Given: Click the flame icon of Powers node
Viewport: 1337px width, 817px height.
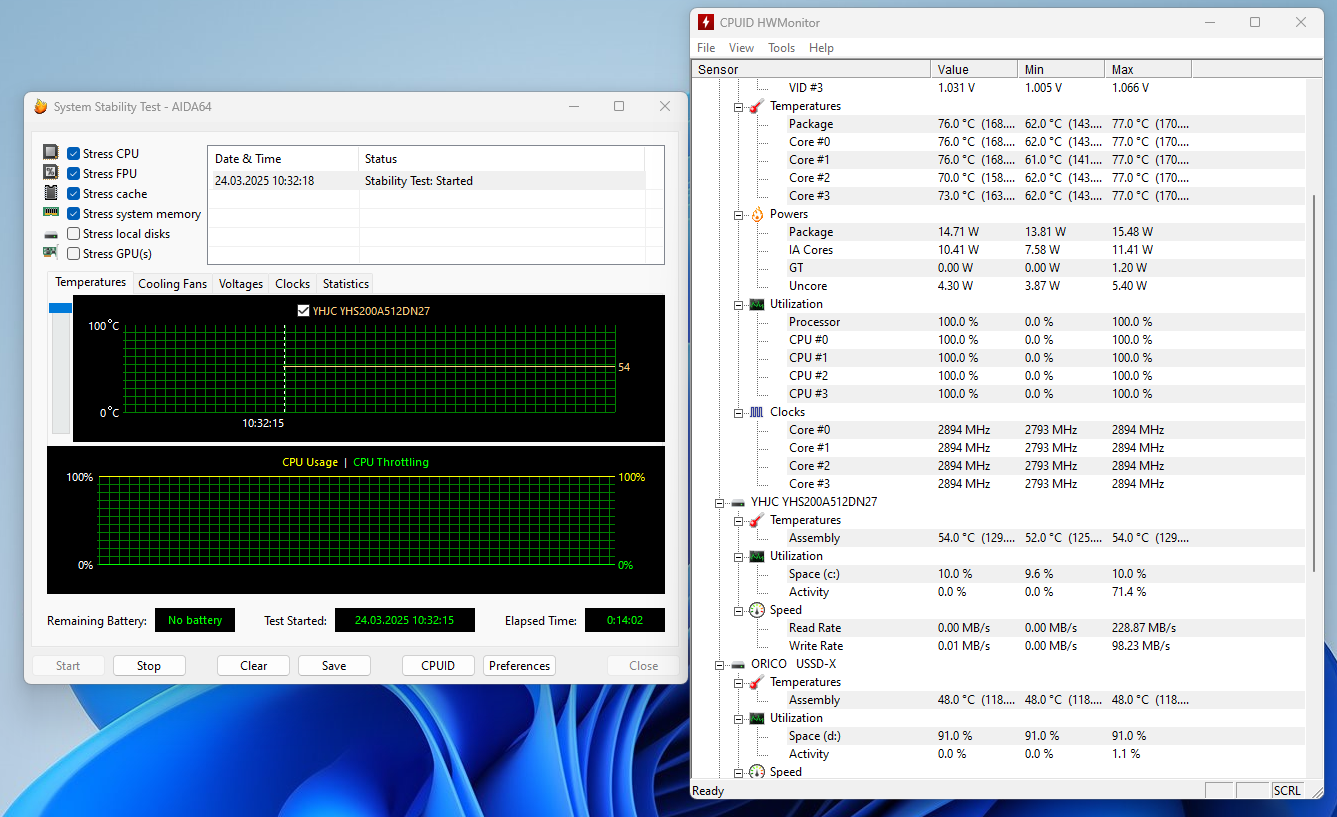Looking at the screenshot, I should [x=757, y=214].
